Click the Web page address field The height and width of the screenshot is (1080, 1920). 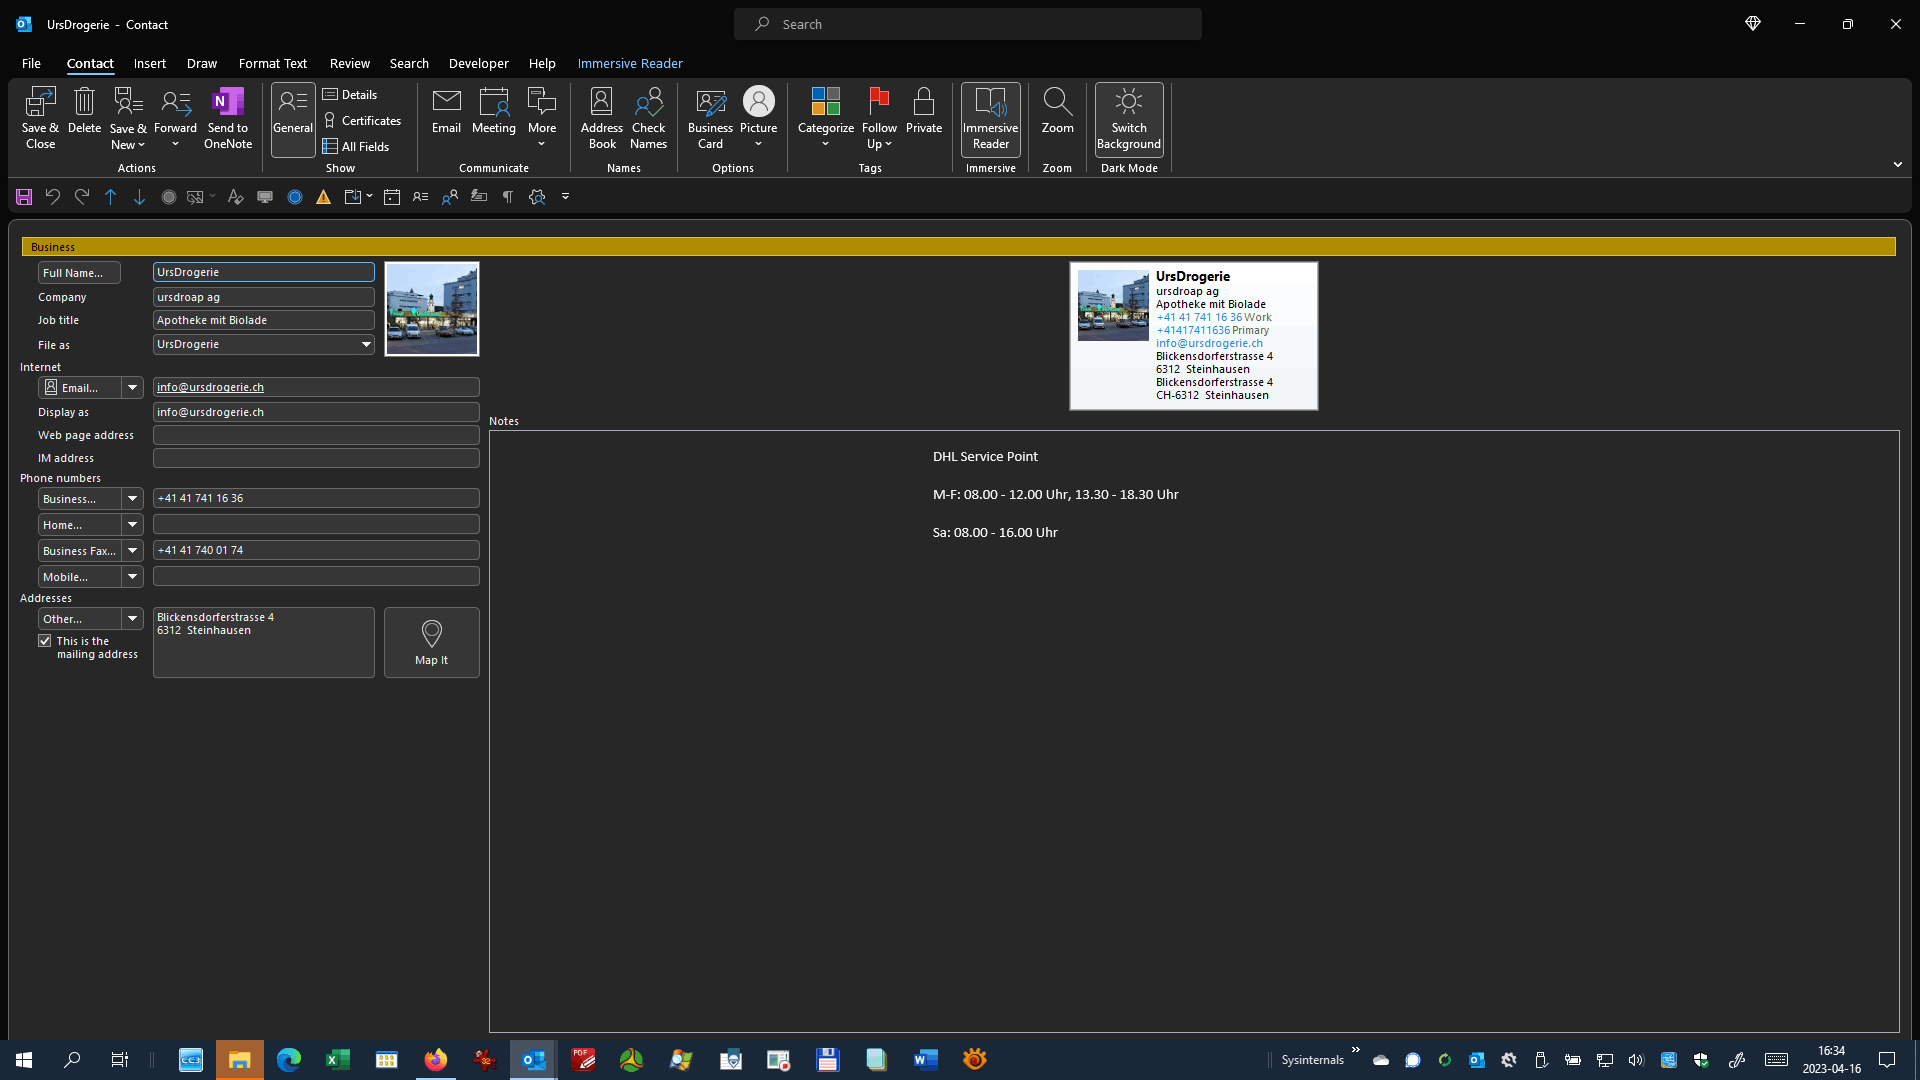point(316,435)
